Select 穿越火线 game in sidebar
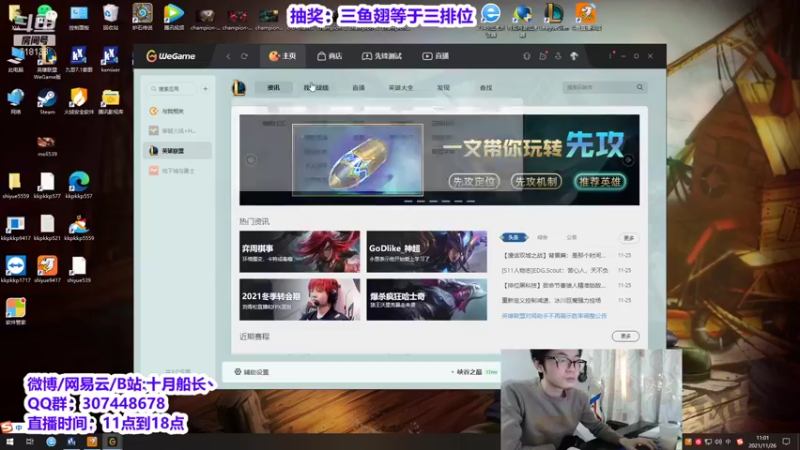The width and height of the screenshot is (800, 450). [178, 131]
